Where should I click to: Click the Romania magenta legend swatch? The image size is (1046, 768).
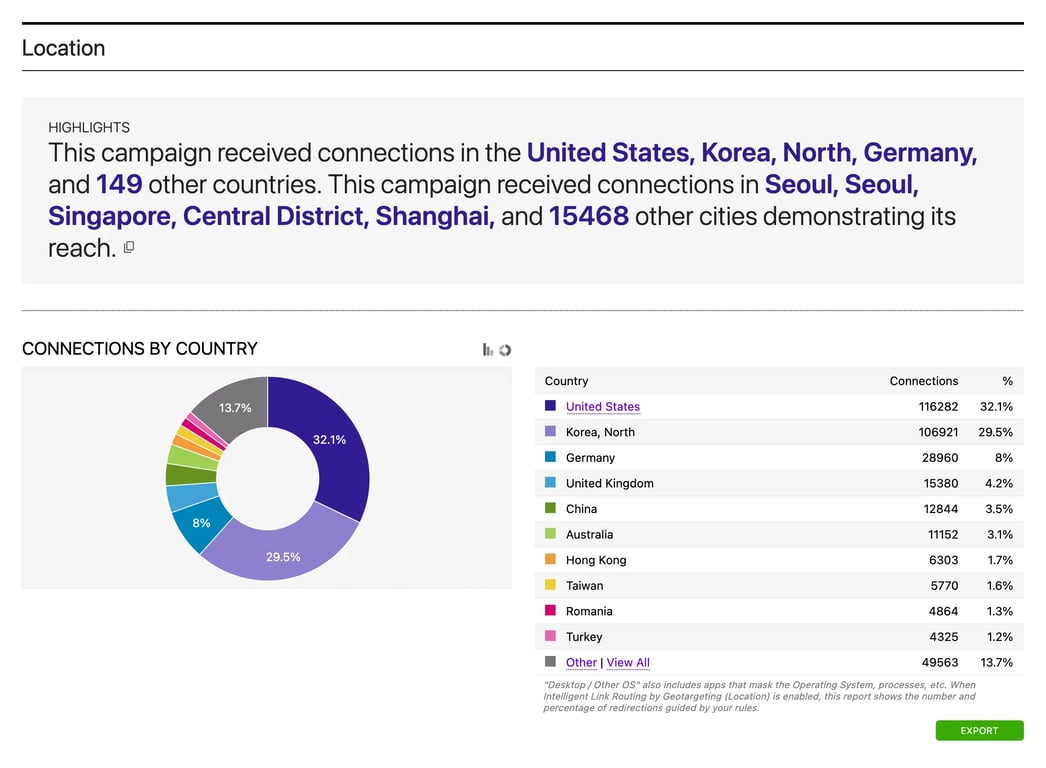tap(550, 611)
